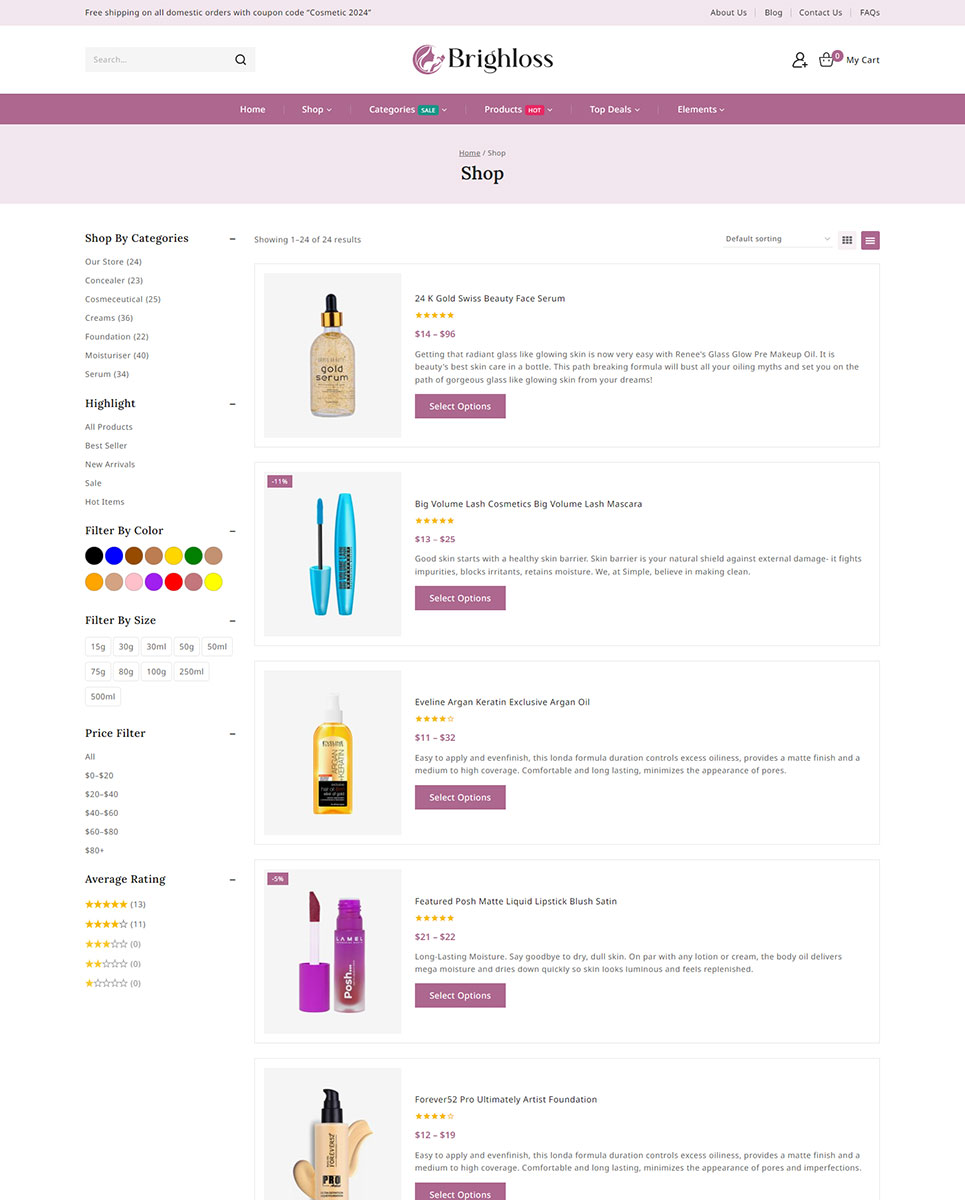Open the user account icon
The image size is (965, 1200).
[799, 60]
